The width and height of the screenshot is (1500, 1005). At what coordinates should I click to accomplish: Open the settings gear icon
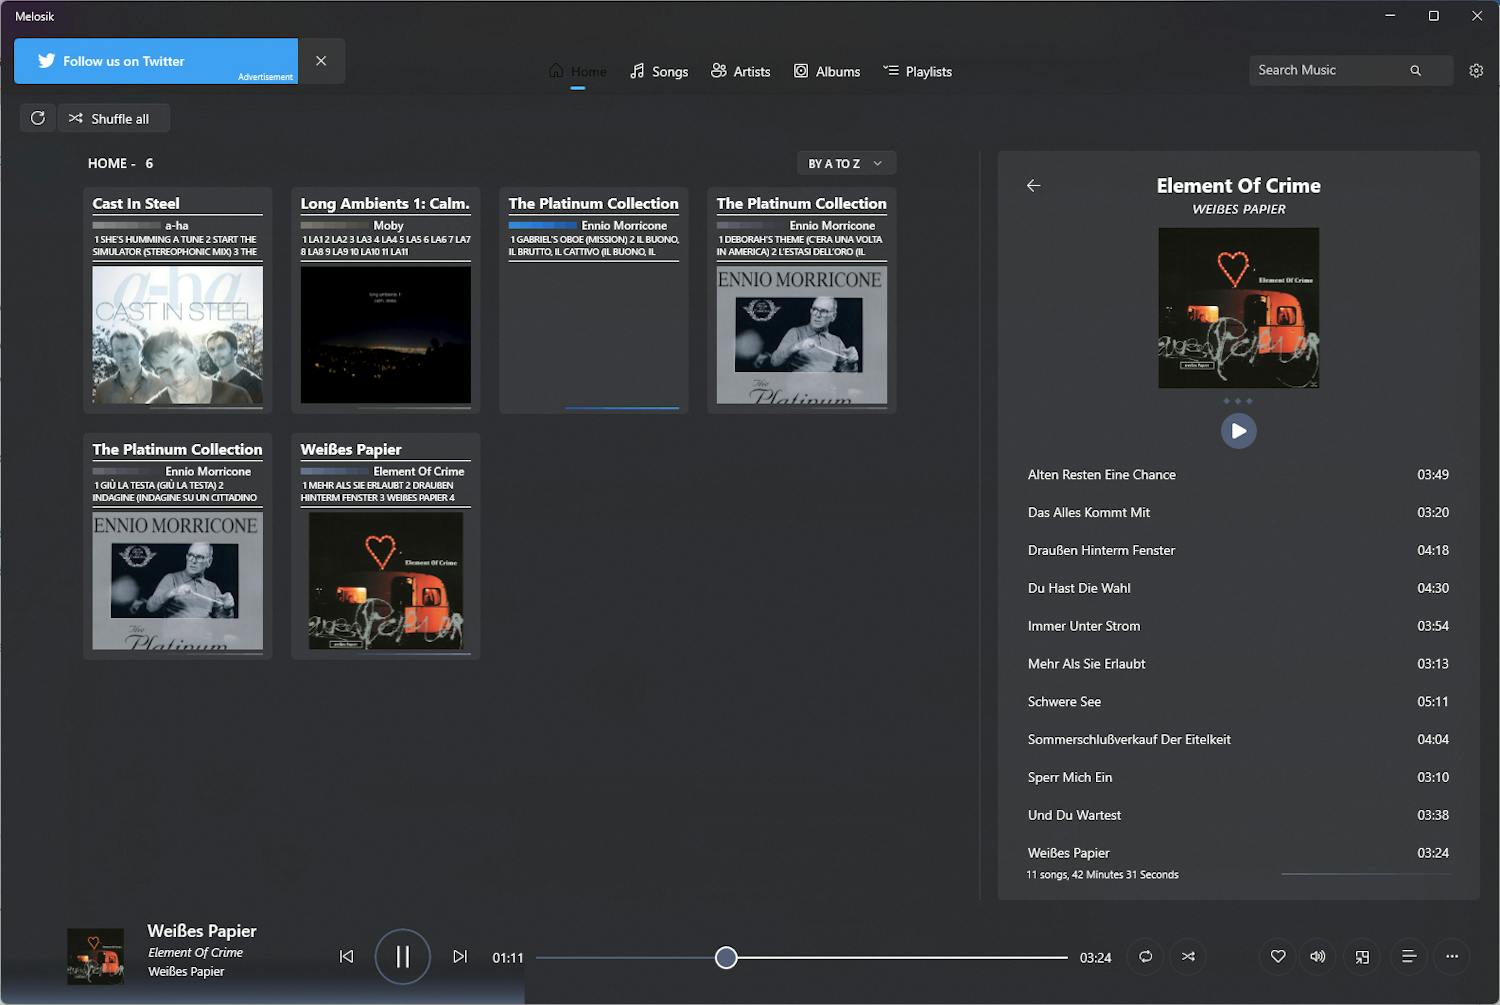click(1476, 71)
